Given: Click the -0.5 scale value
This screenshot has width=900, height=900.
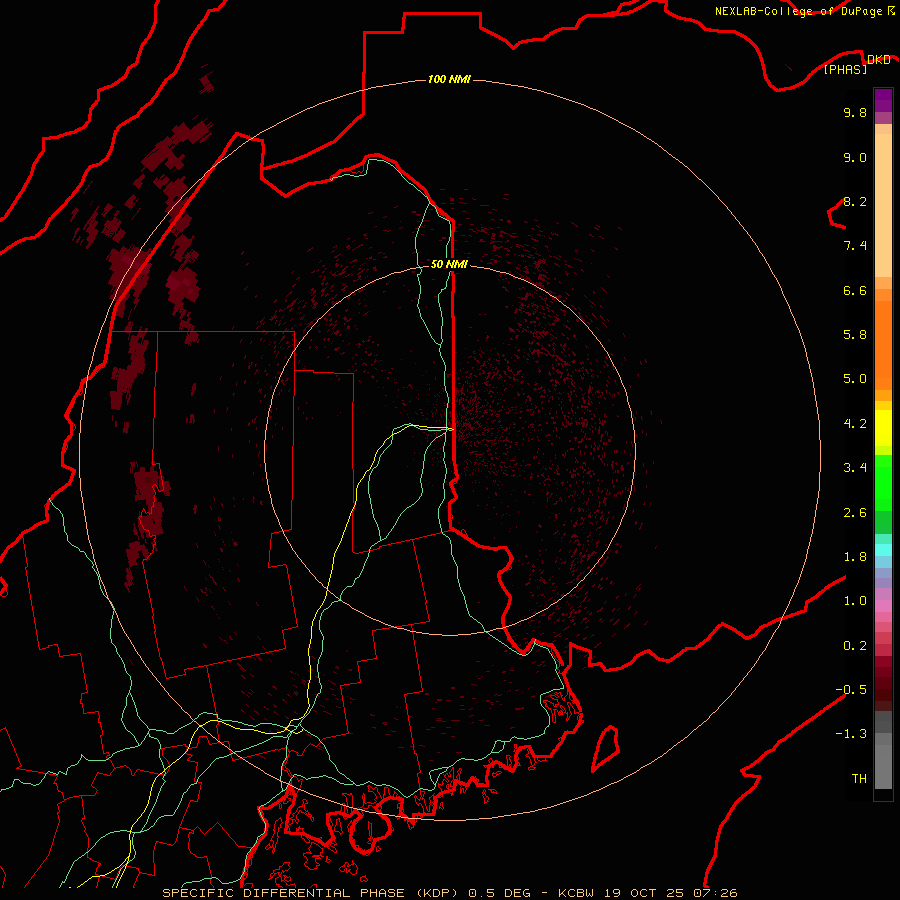Looking at the screenshot, I should pyautogui.click(x=851, y=690).
